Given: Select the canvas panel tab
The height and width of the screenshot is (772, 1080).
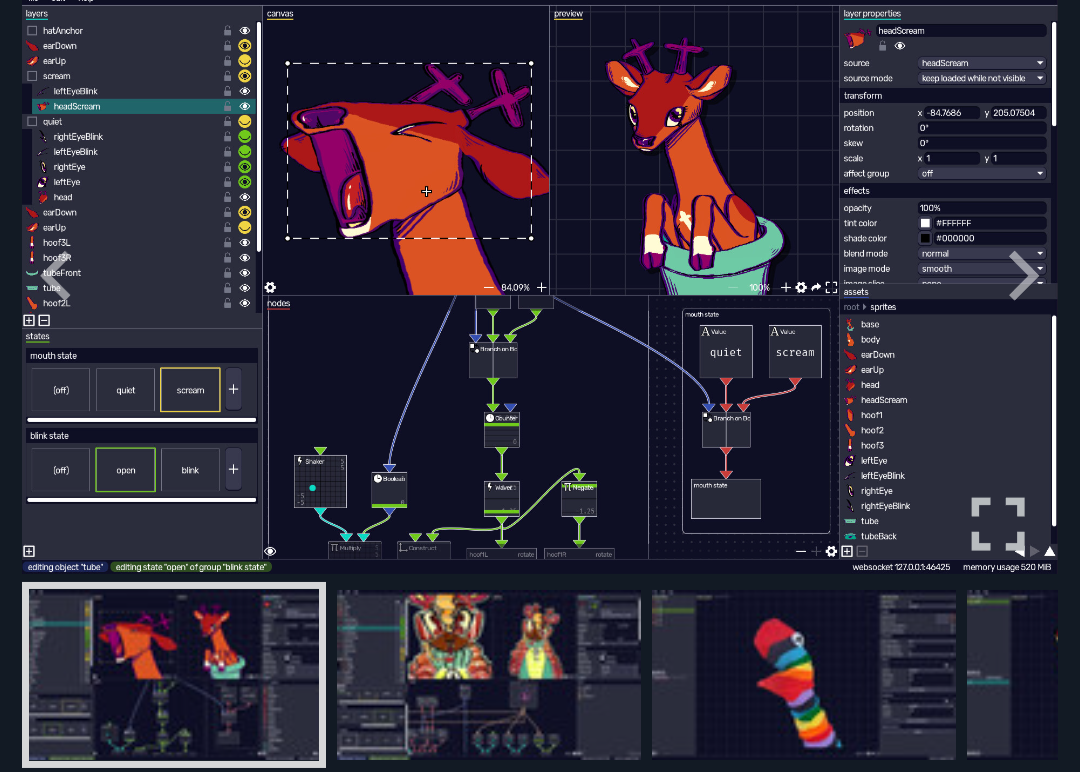Looking at the screenshot, I should [x=280, y=14].
